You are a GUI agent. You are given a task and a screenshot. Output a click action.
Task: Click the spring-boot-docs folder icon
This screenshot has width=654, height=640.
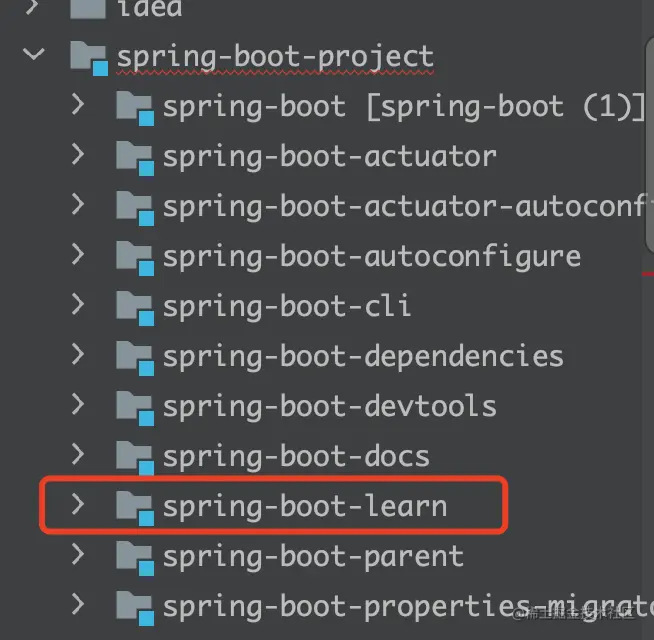tap(135, 459)
